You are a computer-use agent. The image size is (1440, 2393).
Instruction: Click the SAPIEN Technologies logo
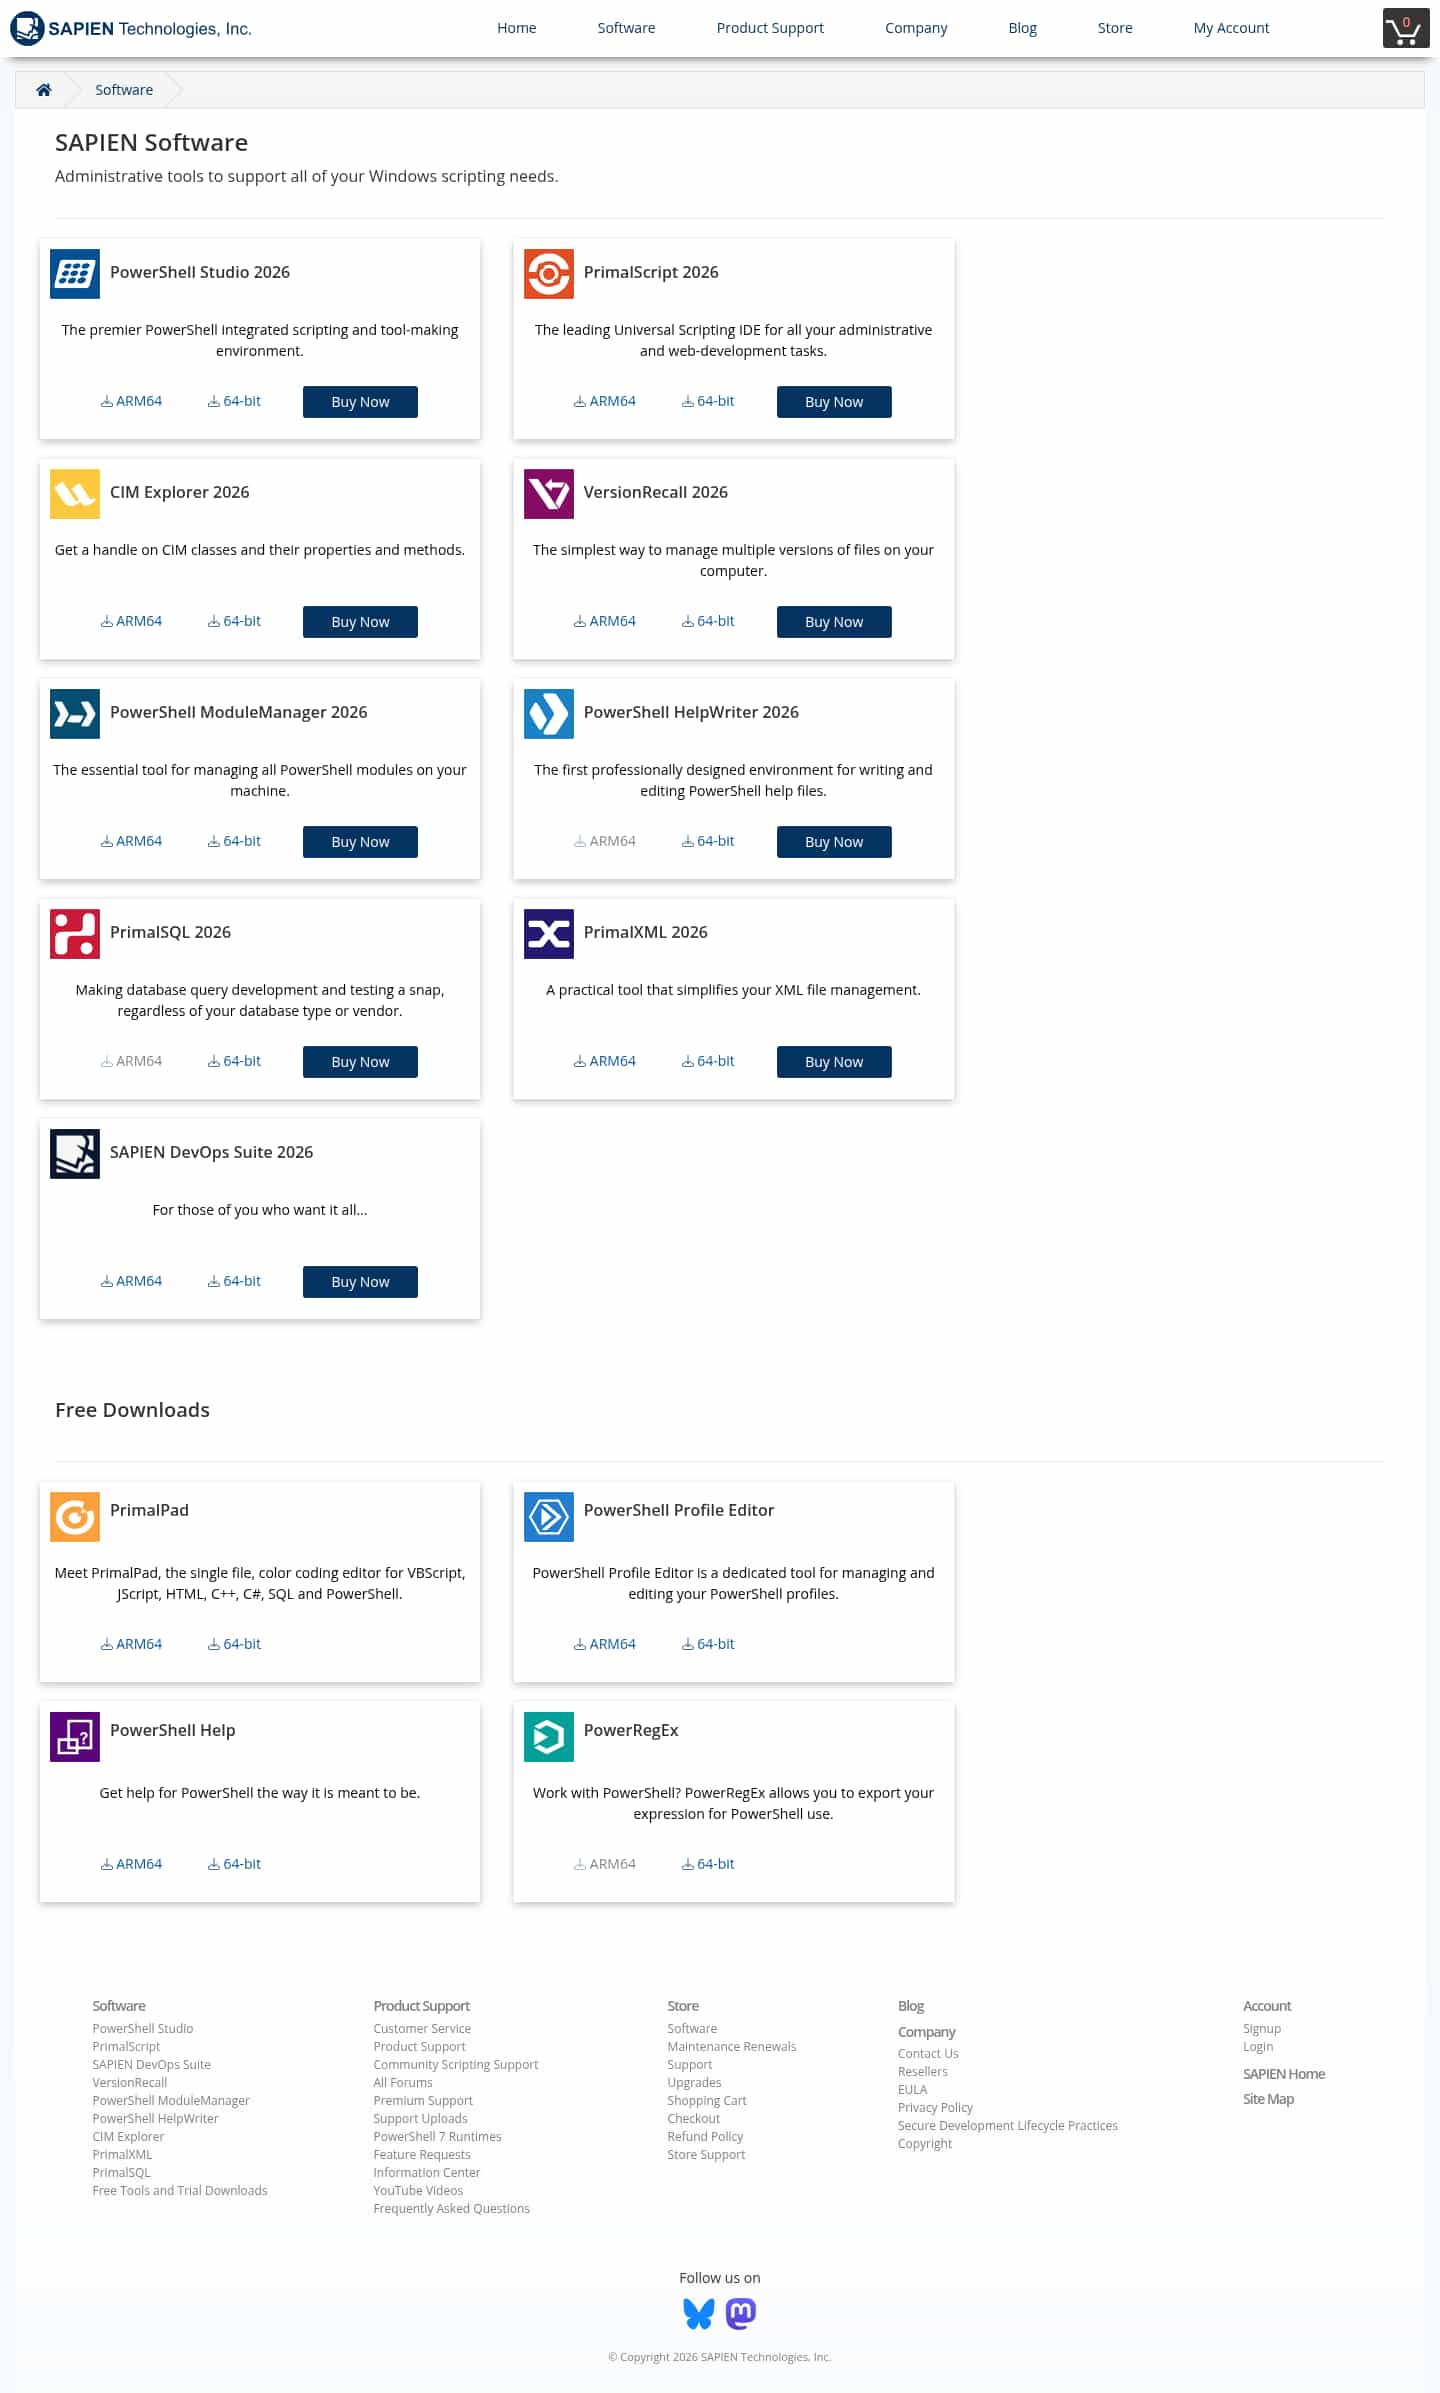(x=131, y=28)
